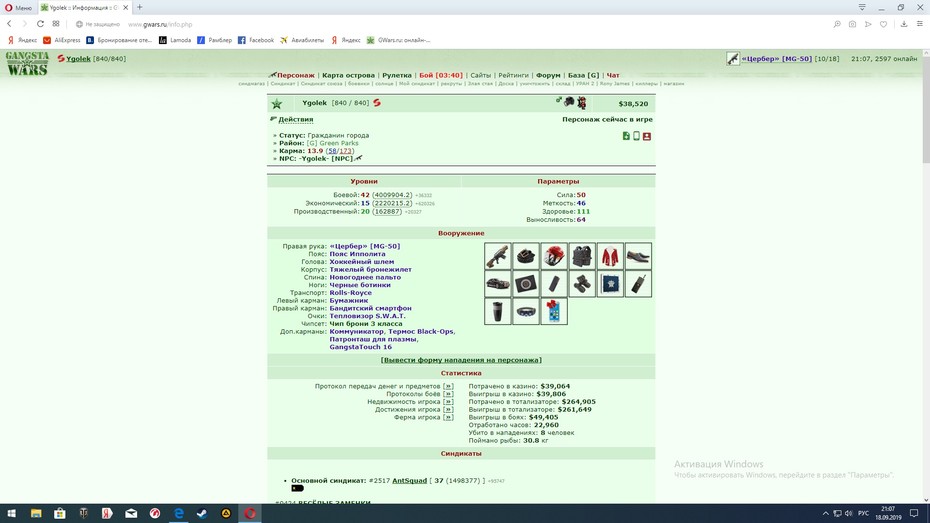Open the Форум forum section

[548, 75]
